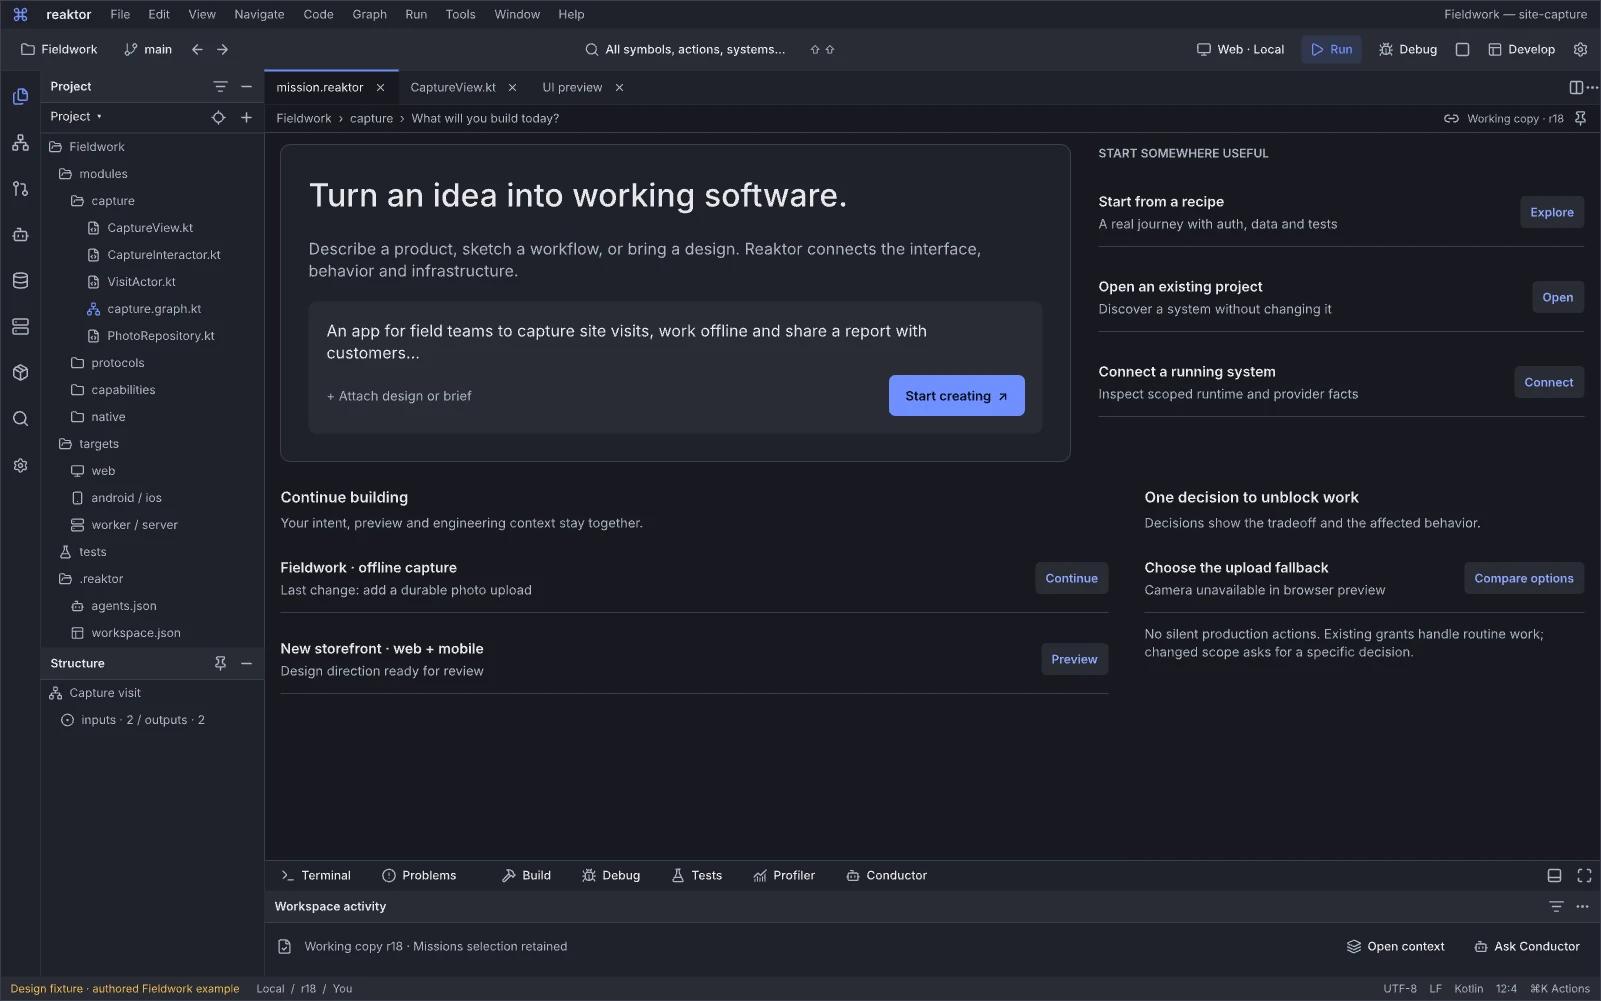1601x1001 pixels.
Task: Open the database sidebar icon
Action: coord(20,281)
